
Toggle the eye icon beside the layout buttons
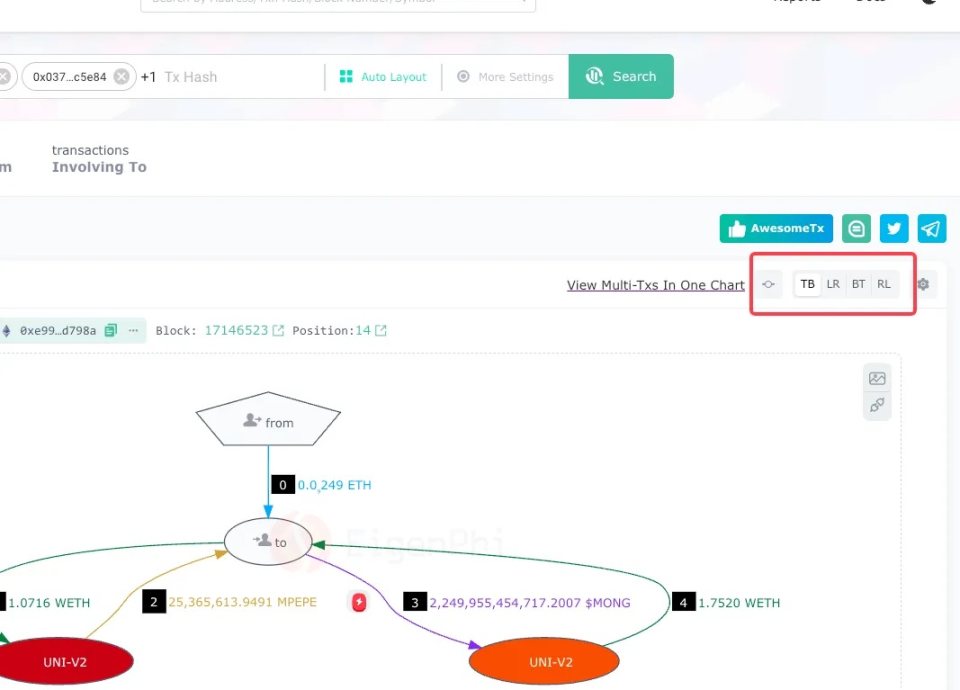click(x=768, y=284)
